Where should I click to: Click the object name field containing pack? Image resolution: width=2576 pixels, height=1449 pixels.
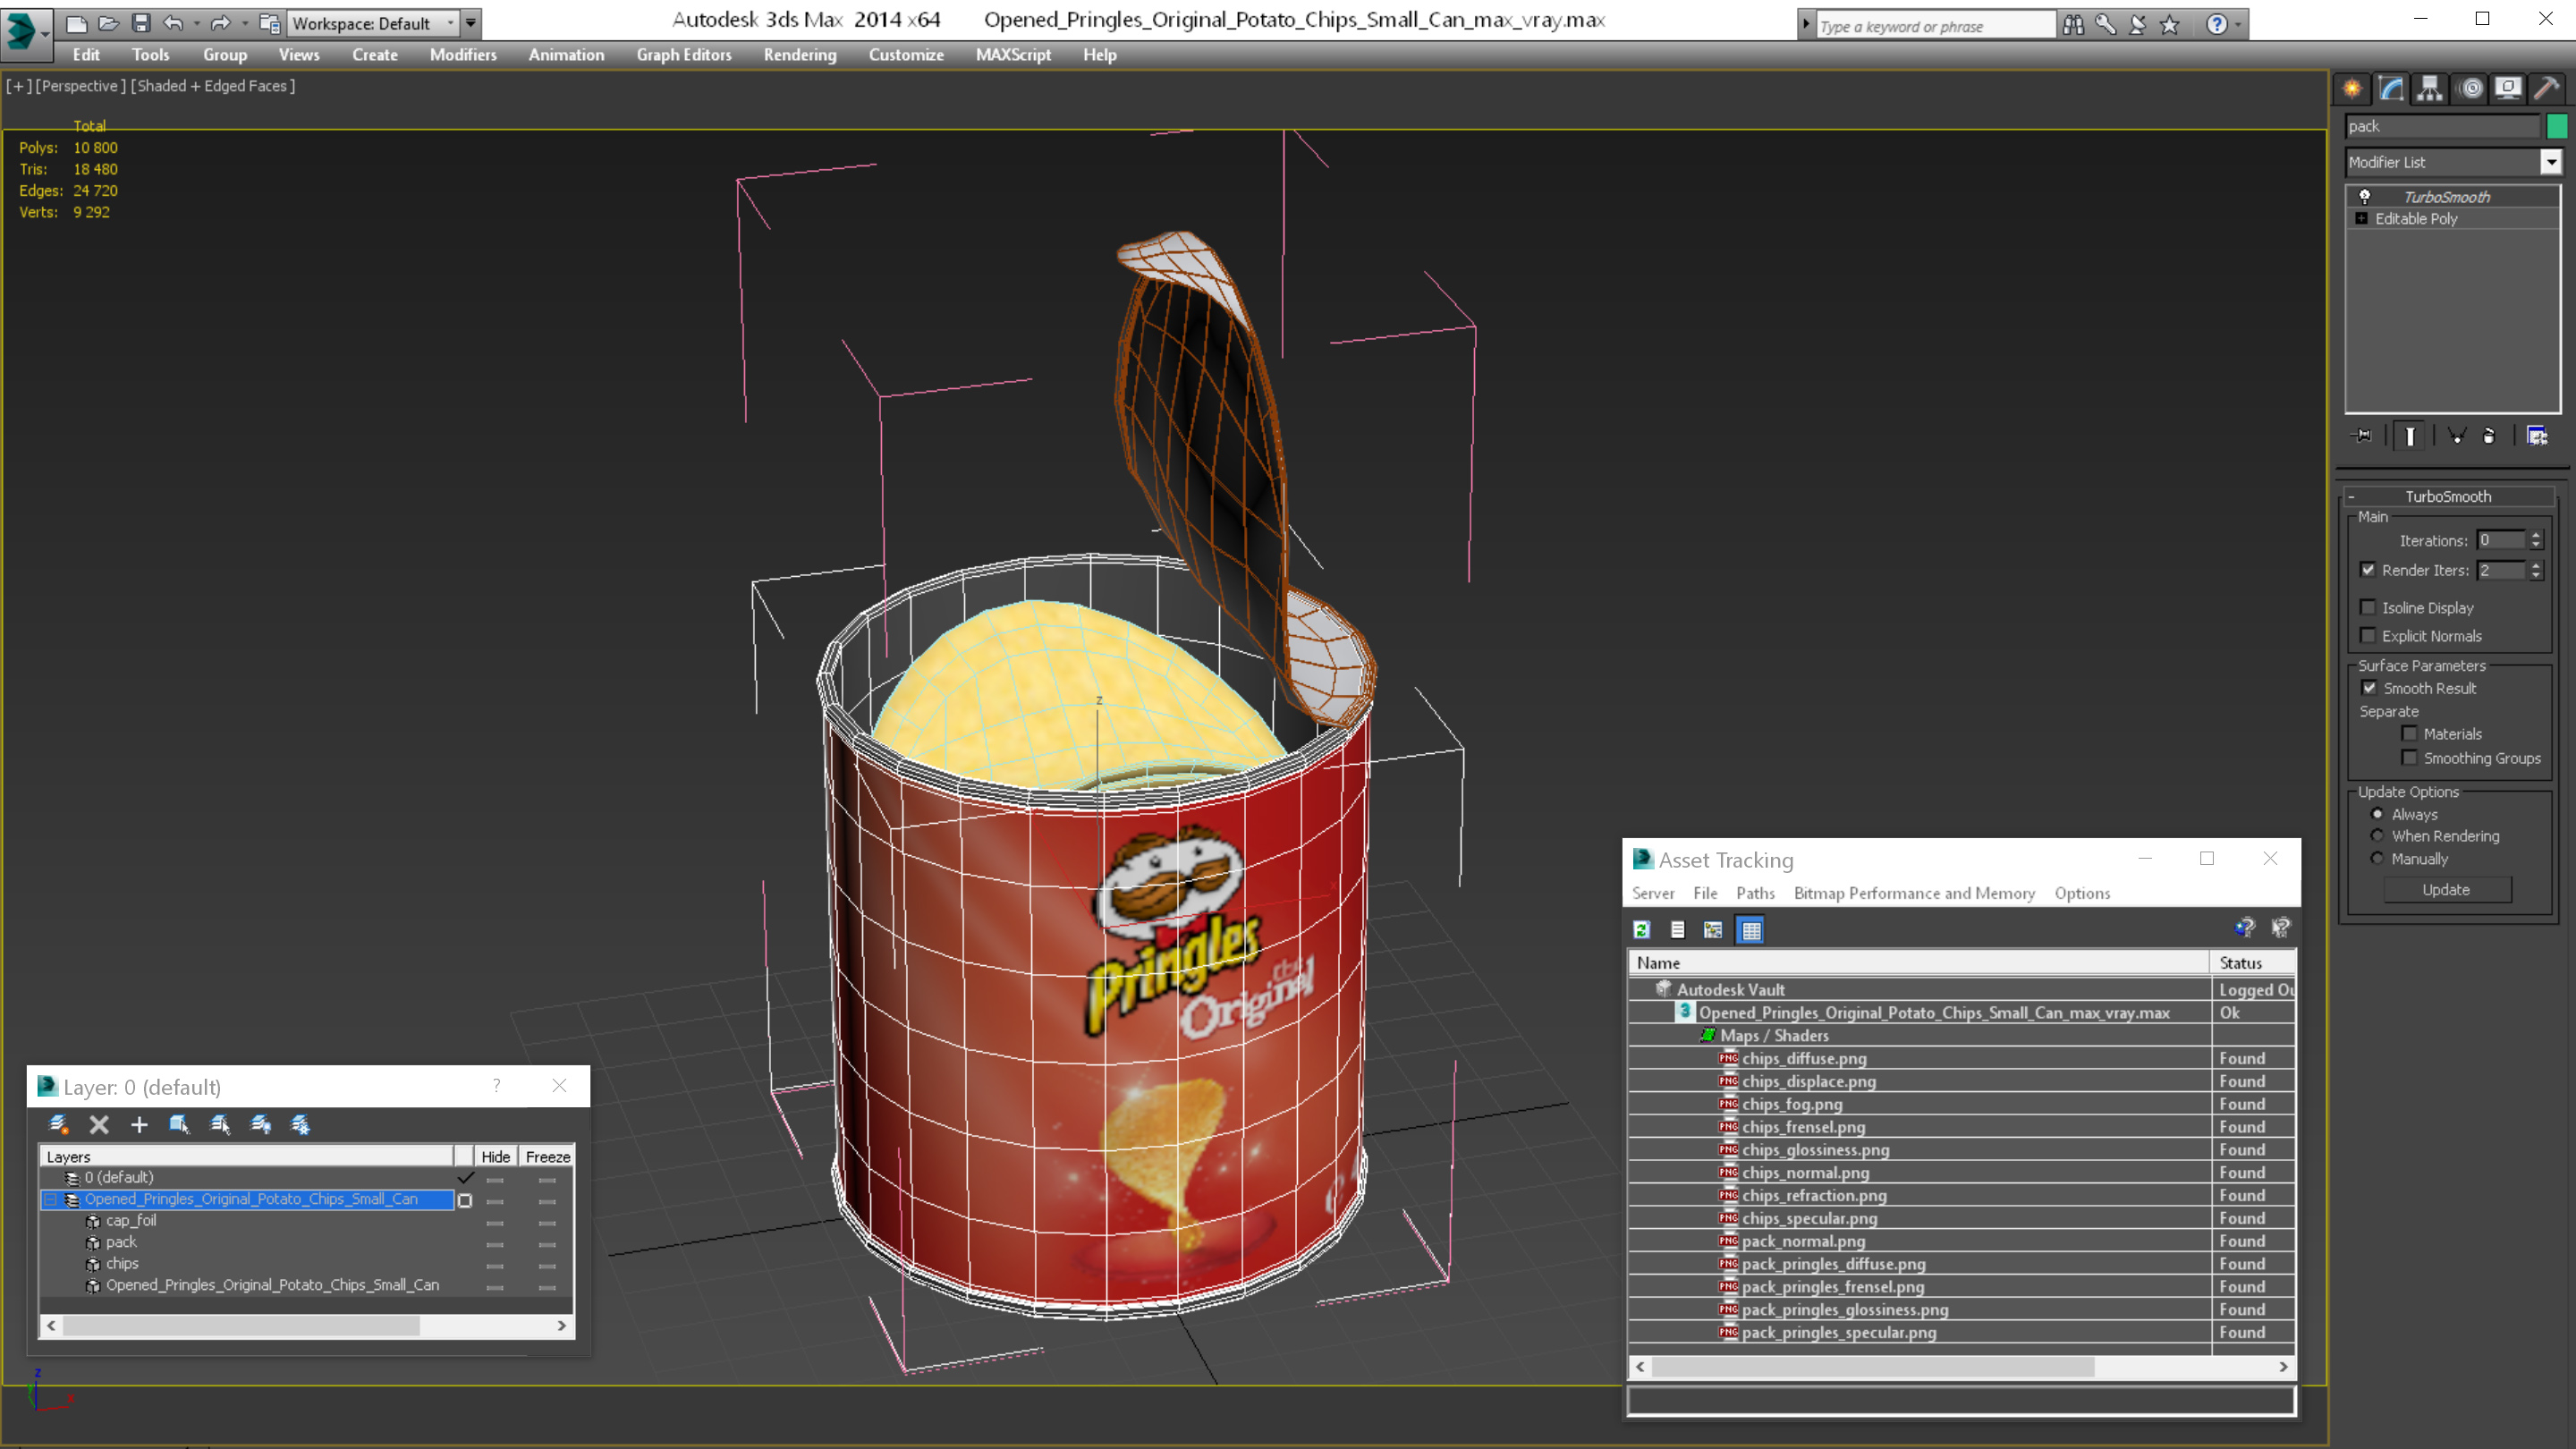click(x=2441, y=126)
